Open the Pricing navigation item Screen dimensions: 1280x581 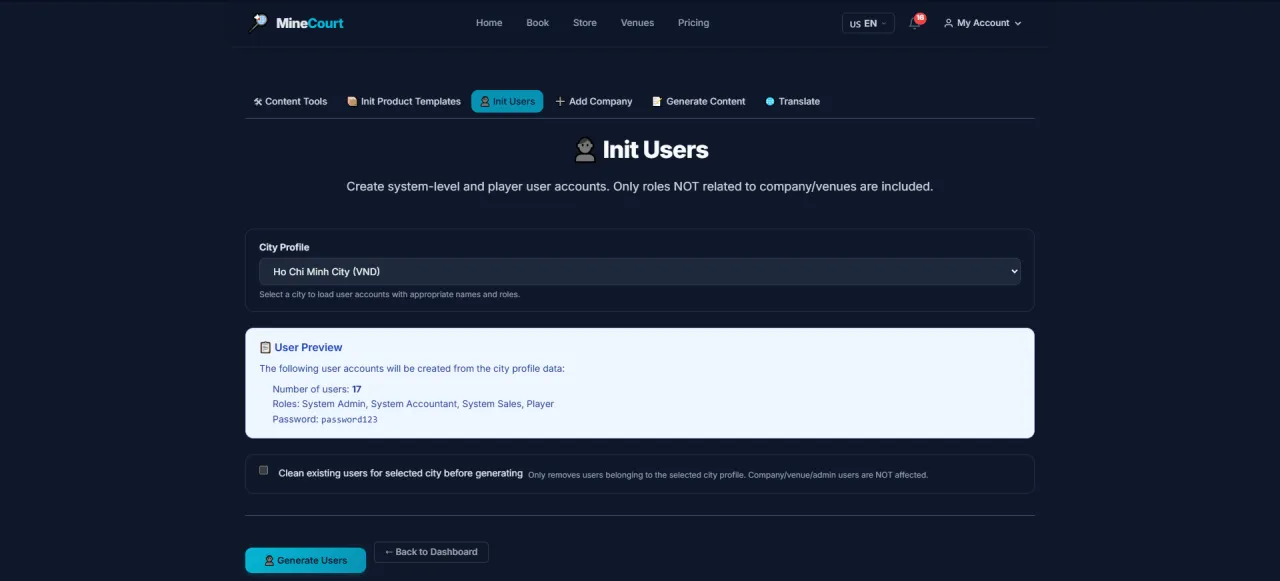693,23
